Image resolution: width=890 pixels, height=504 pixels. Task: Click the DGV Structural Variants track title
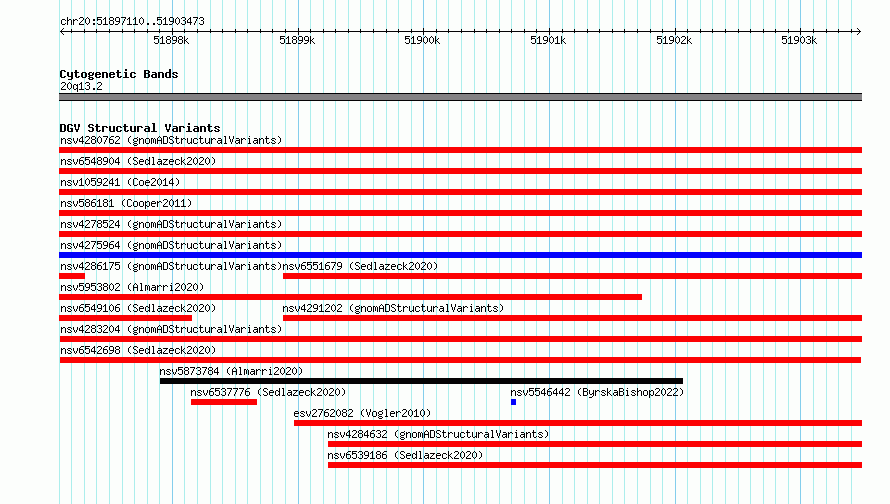(140, 128)
